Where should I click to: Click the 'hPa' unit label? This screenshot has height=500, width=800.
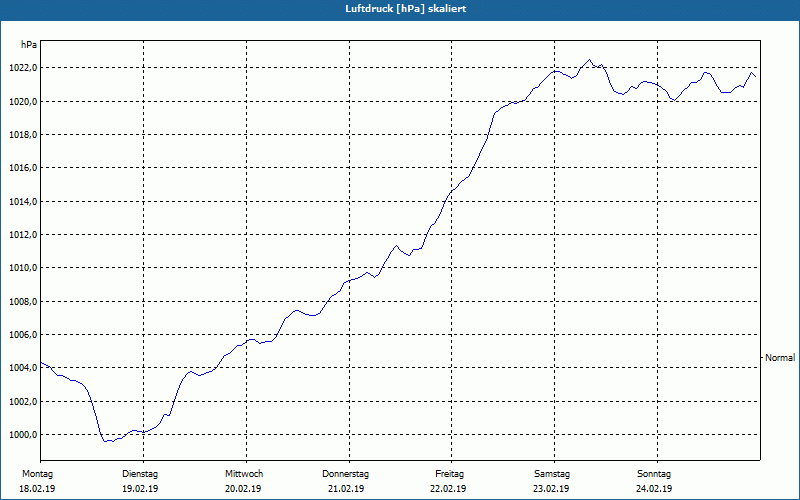point(29,45)
